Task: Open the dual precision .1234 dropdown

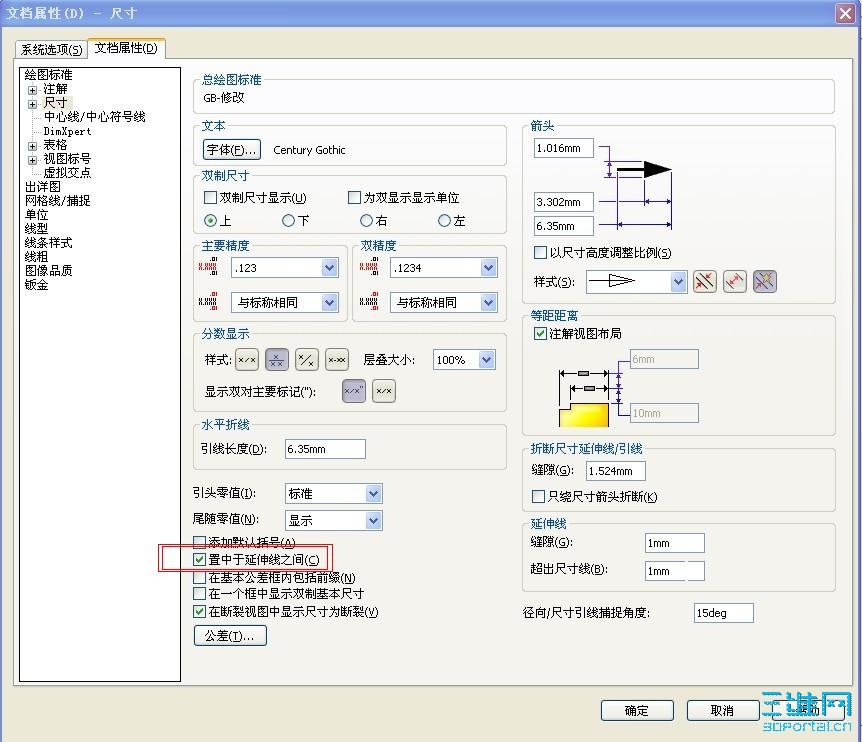Action: (x=488, y=268)
